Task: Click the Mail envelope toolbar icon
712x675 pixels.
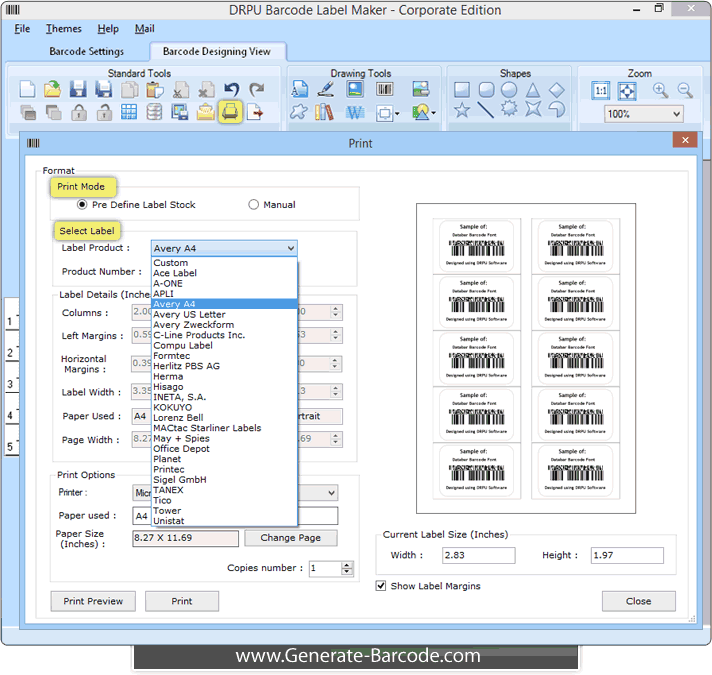Action: (x=205, y=112)
